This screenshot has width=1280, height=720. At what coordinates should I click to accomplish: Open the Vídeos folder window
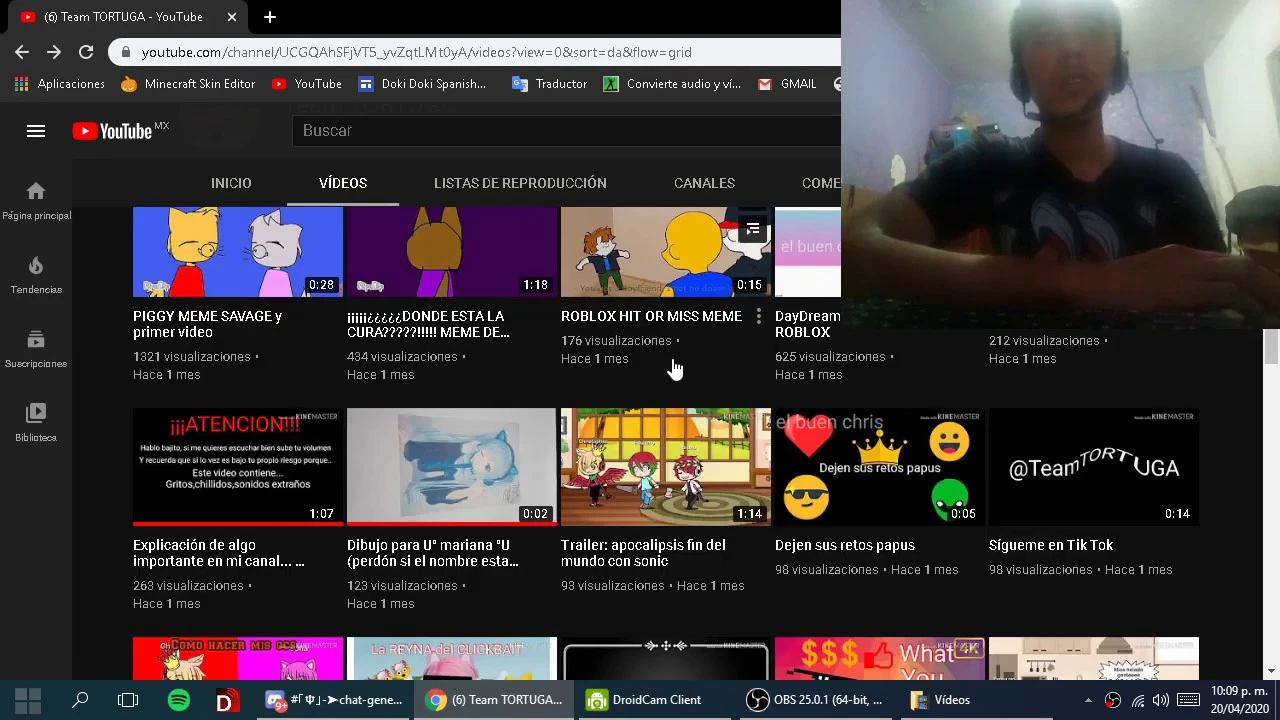click(x=940, y=700)
